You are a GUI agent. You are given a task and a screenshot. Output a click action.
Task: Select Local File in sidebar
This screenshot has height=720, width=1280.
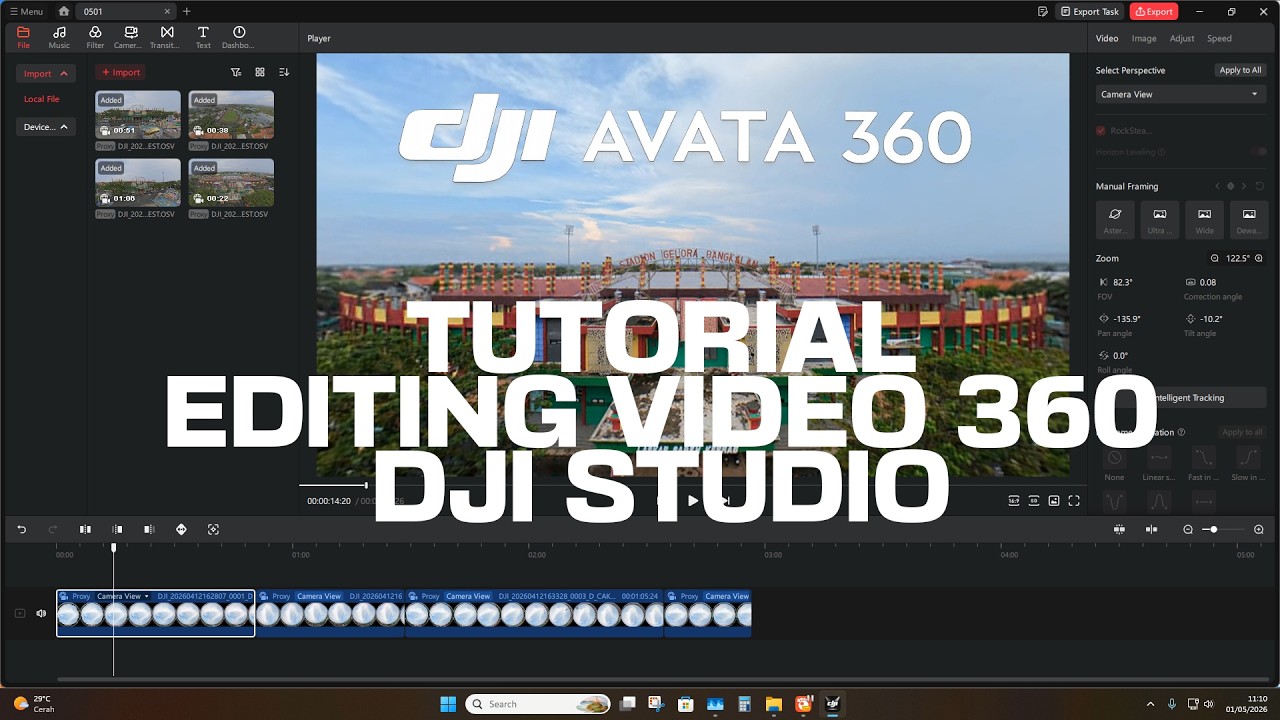coord(42,99)
